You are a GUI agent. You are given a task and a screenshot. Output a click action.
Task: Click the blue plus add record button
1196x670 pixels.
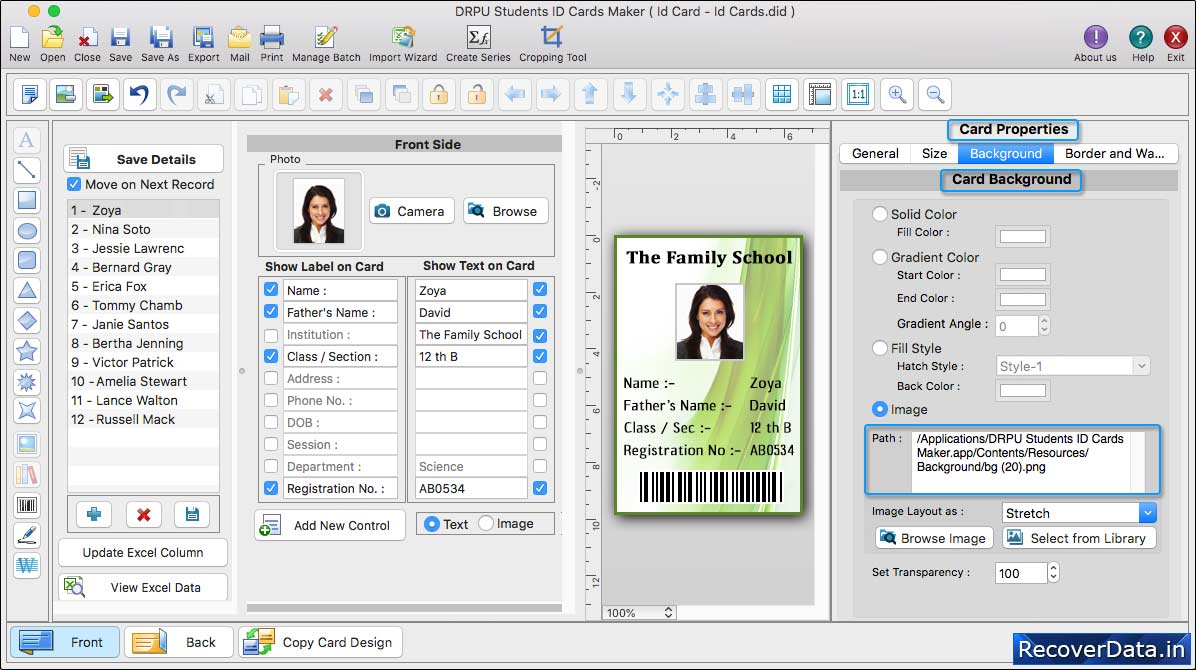click(94, 514)
